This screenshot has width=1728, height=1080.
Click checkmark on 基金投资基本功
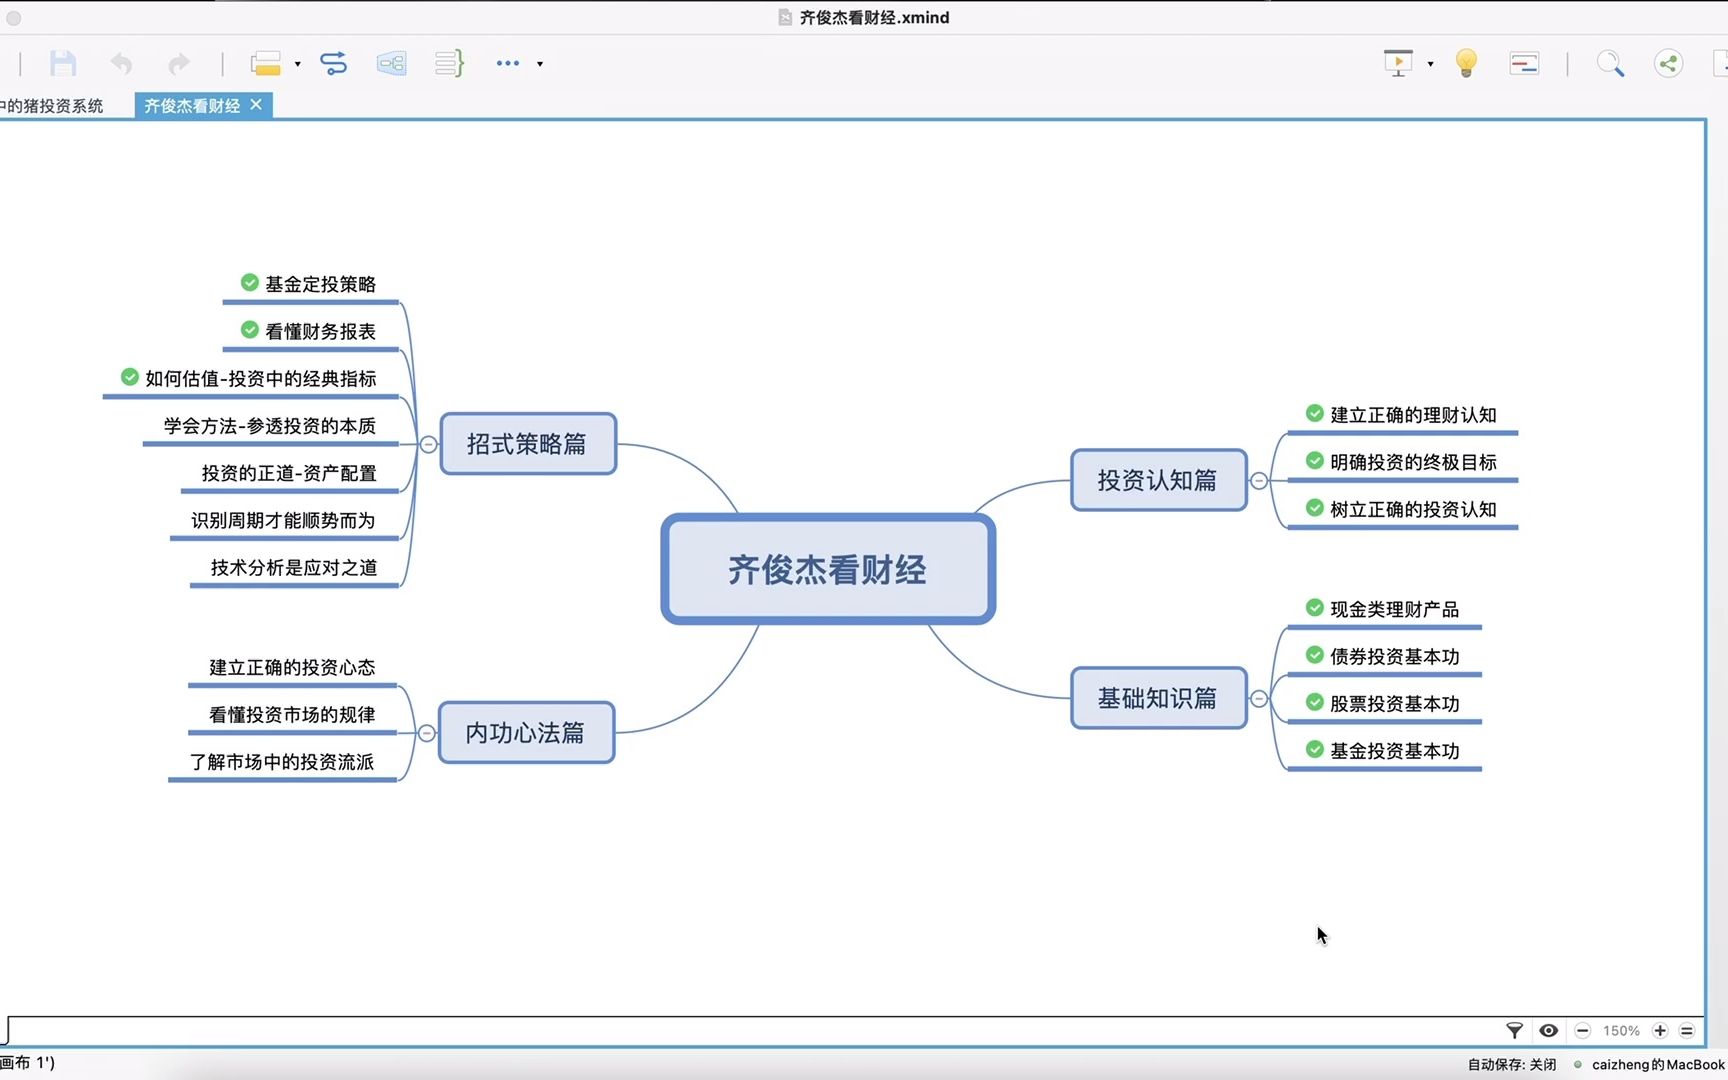[1315, 749]
